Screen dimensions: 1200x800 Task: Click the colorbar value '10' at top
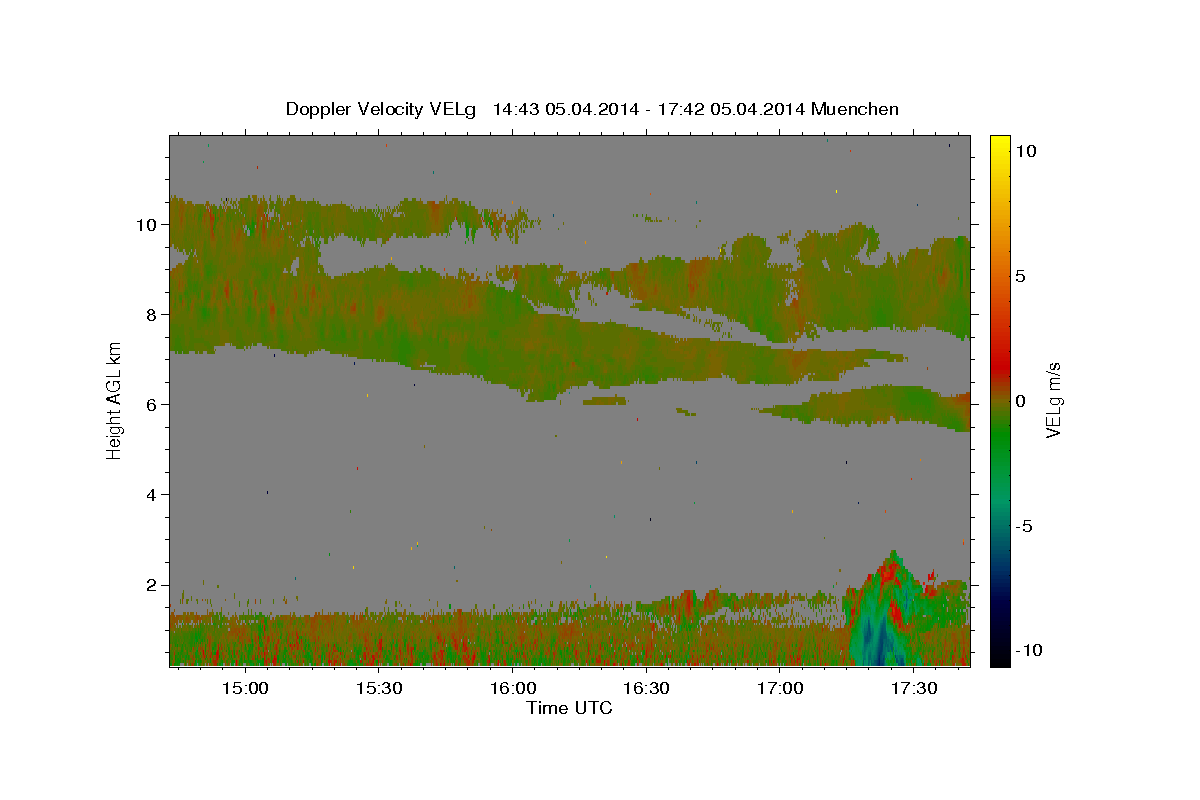(x=1024, y=151)
